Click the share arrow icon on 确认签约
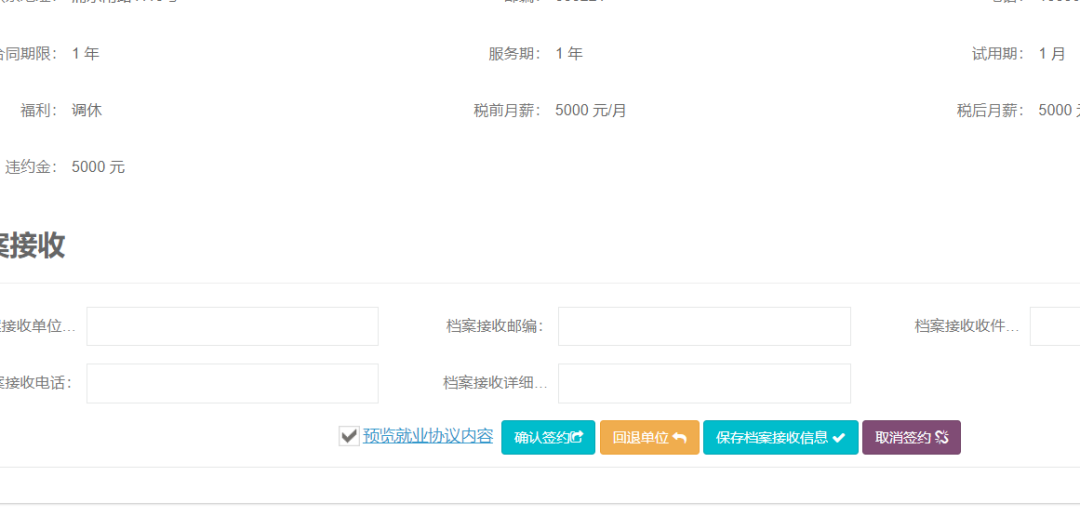Screen dimensions: 1080x529 click(577, 438)
